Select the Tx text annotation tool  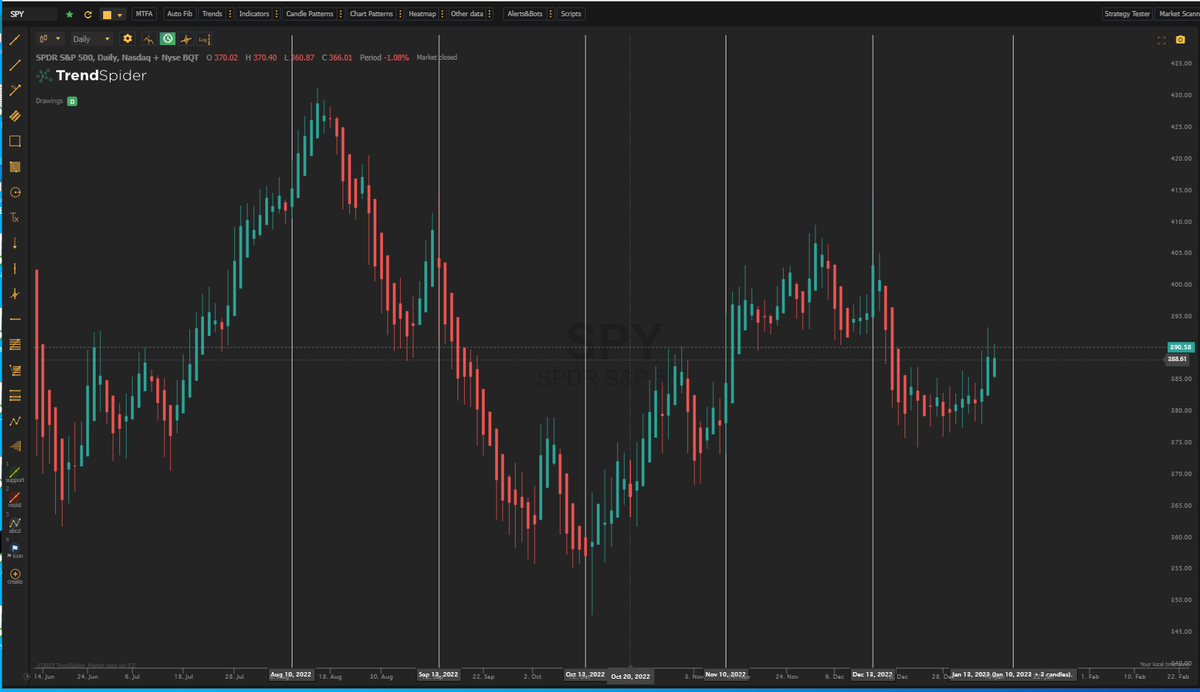point(15,217)
